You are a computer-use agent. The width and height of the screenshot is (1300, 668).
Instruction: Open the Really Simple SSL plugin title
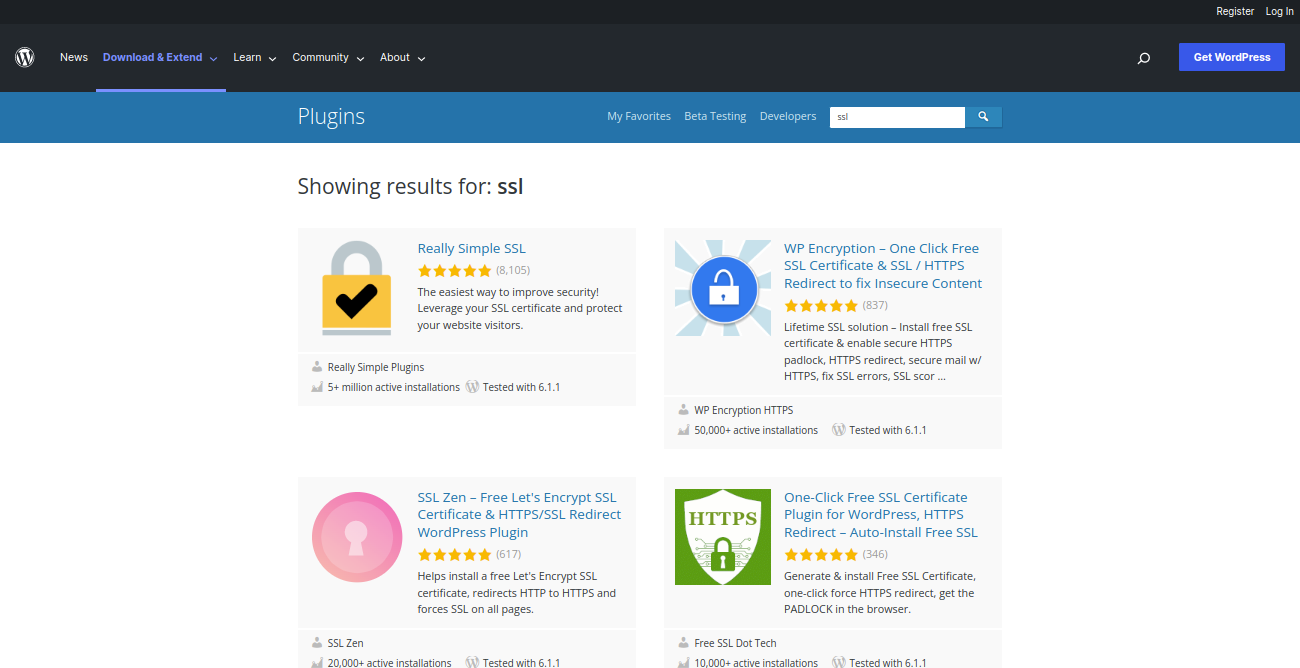pyautogui.click(x=471, y=248)
